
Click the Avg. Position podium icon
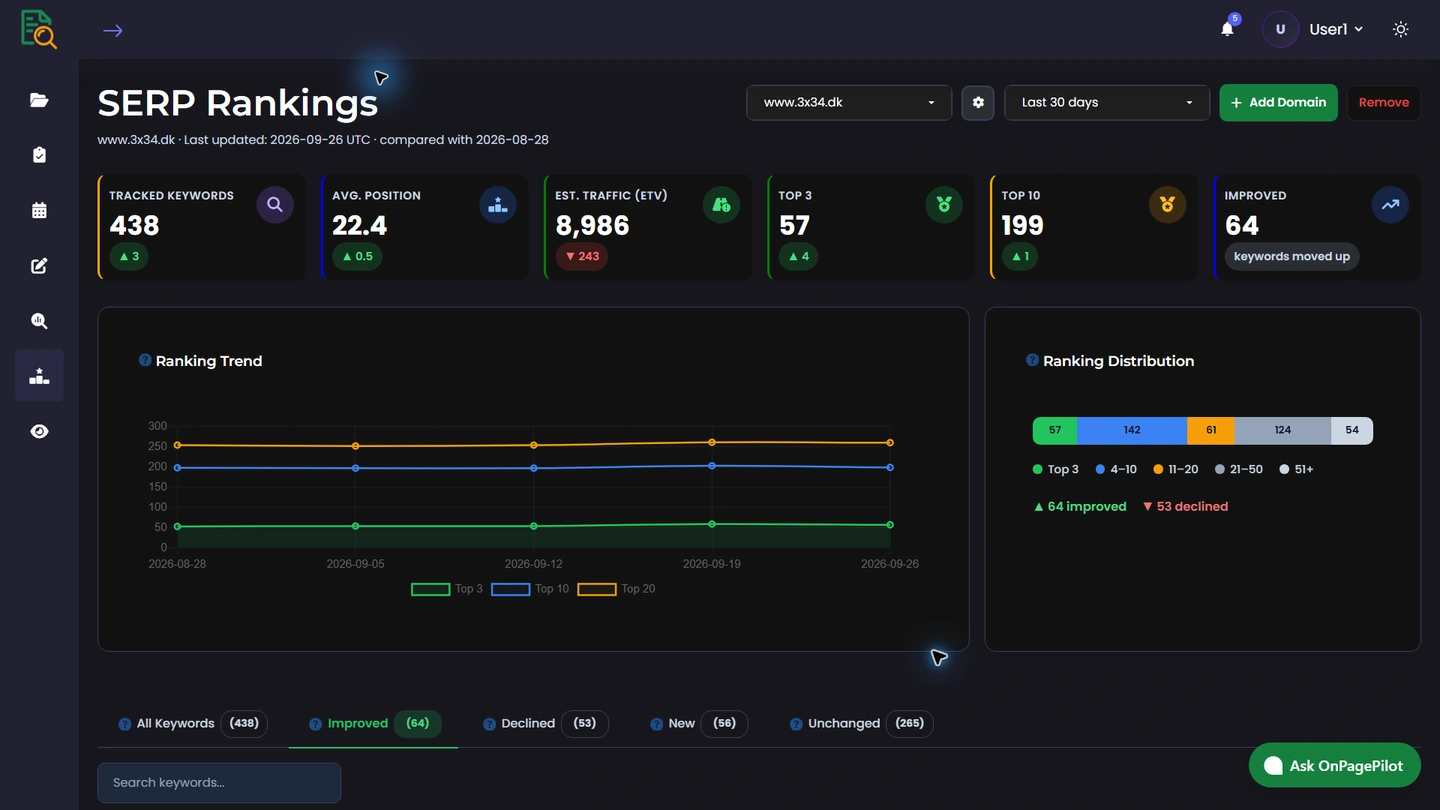point(498,205)
